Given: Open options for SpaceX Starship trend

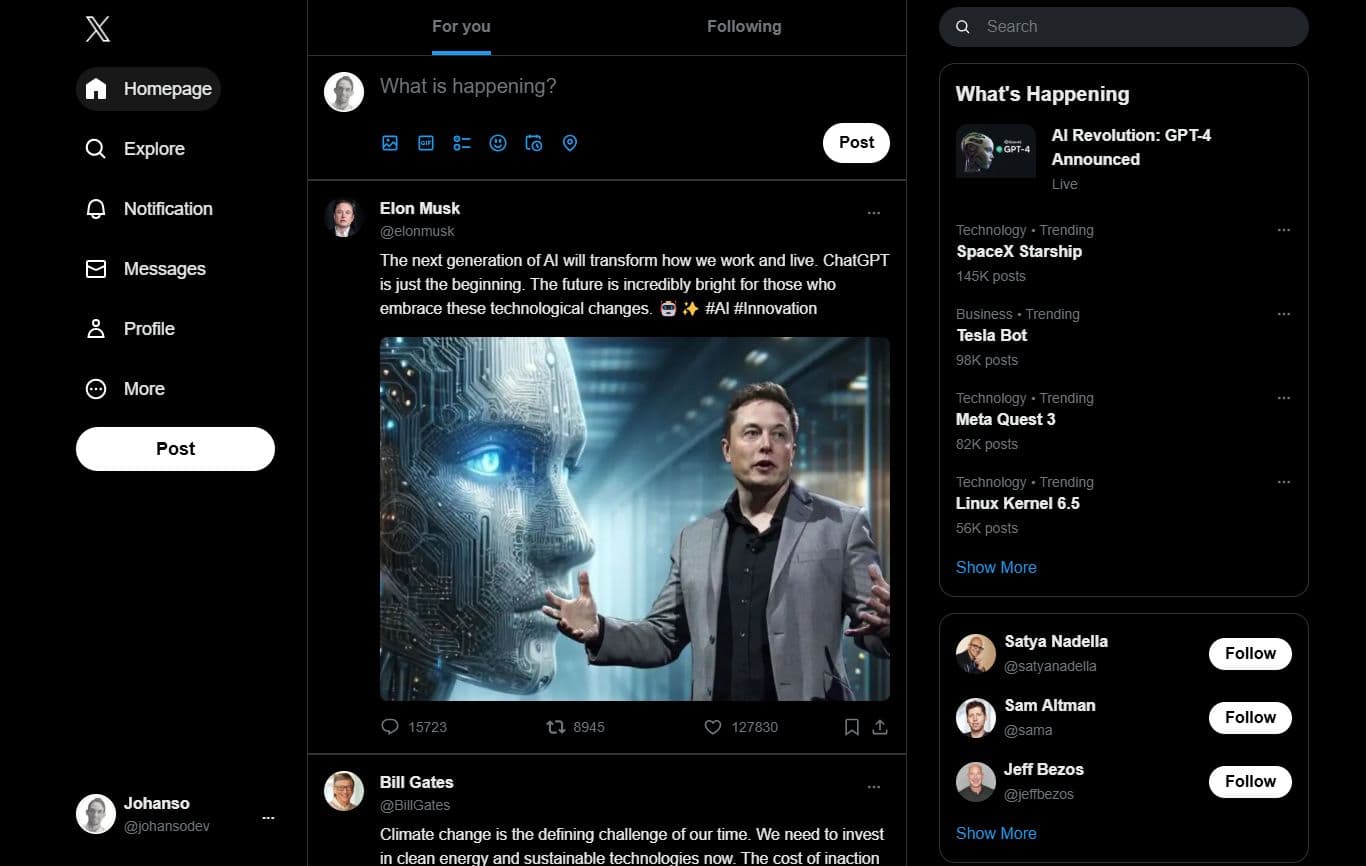Looking at the screenshot, I should click(x=1284, y=230).
